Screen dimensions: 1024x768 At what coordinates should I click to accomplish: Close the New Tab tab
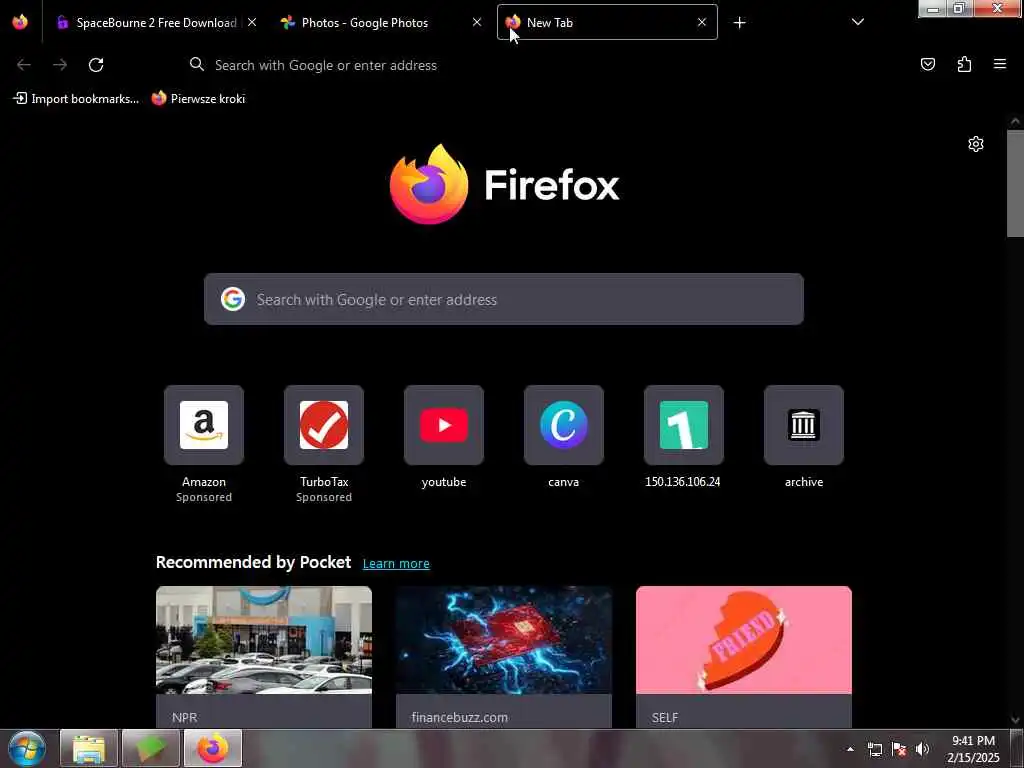701,22
